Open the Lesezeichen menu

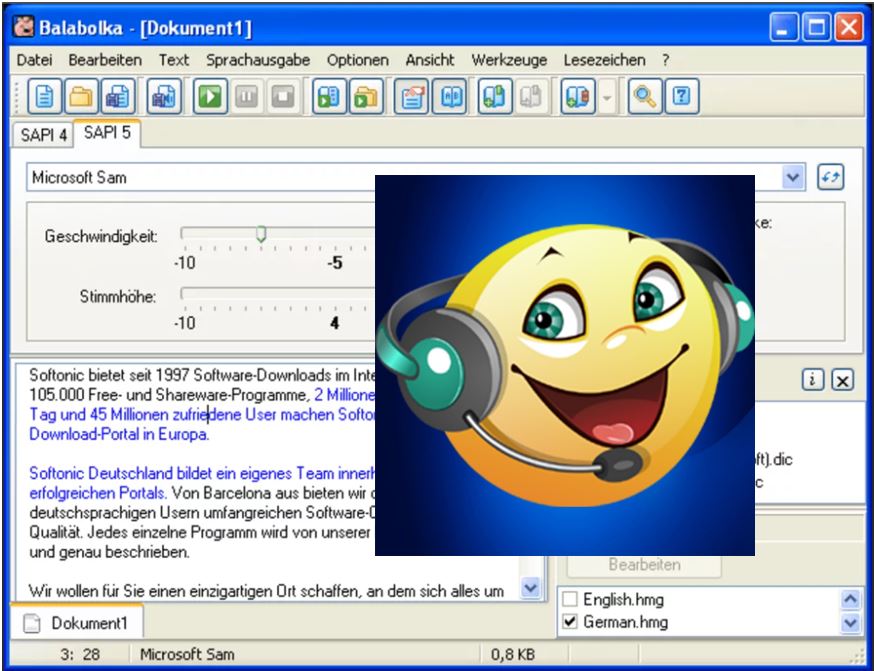(604, 60)
